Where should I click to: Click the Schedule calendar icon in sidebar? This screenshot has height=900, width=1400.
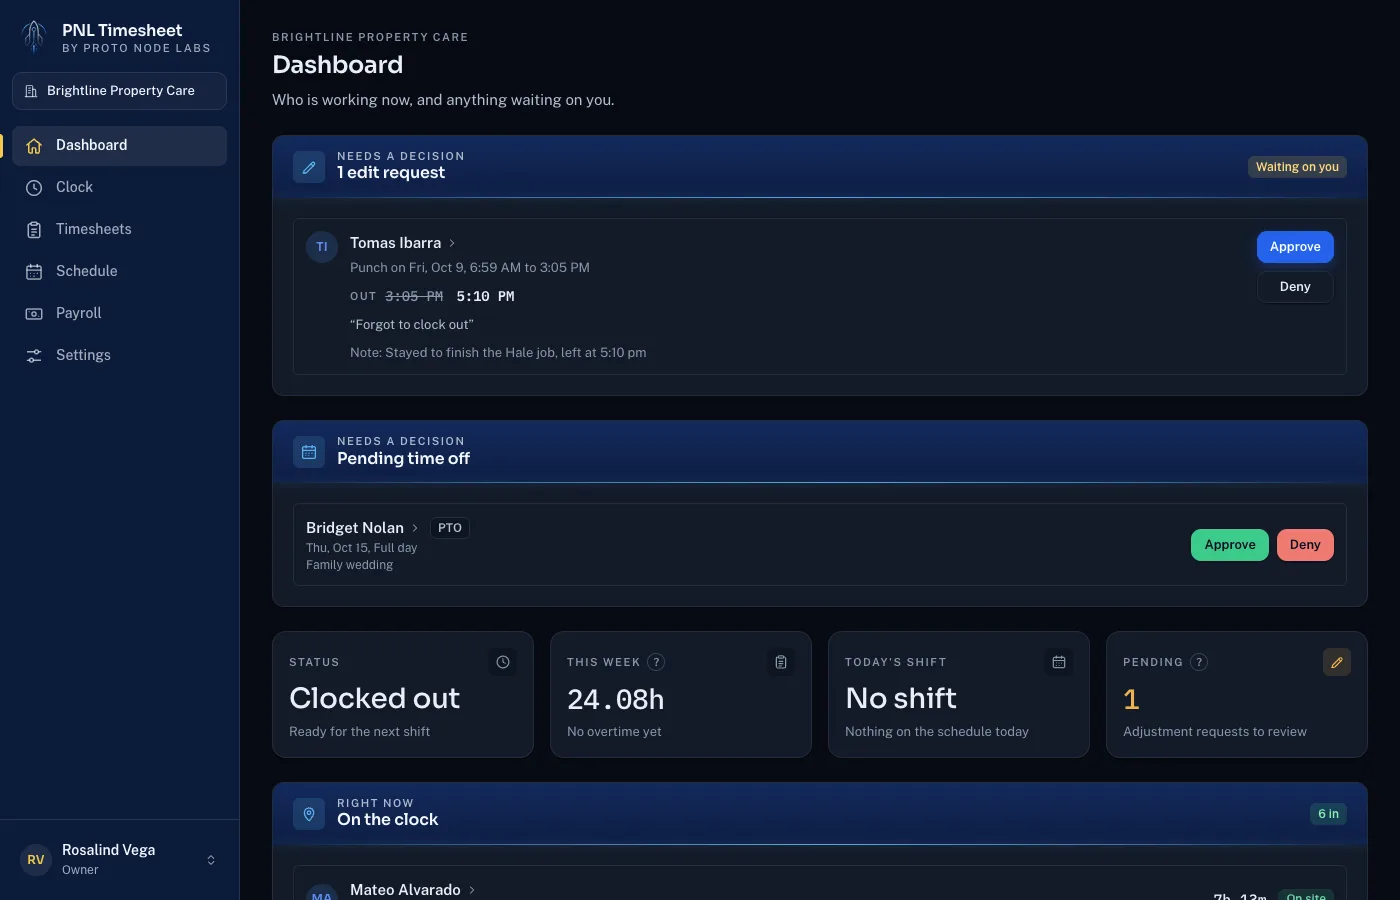click(x=34, y=272)
